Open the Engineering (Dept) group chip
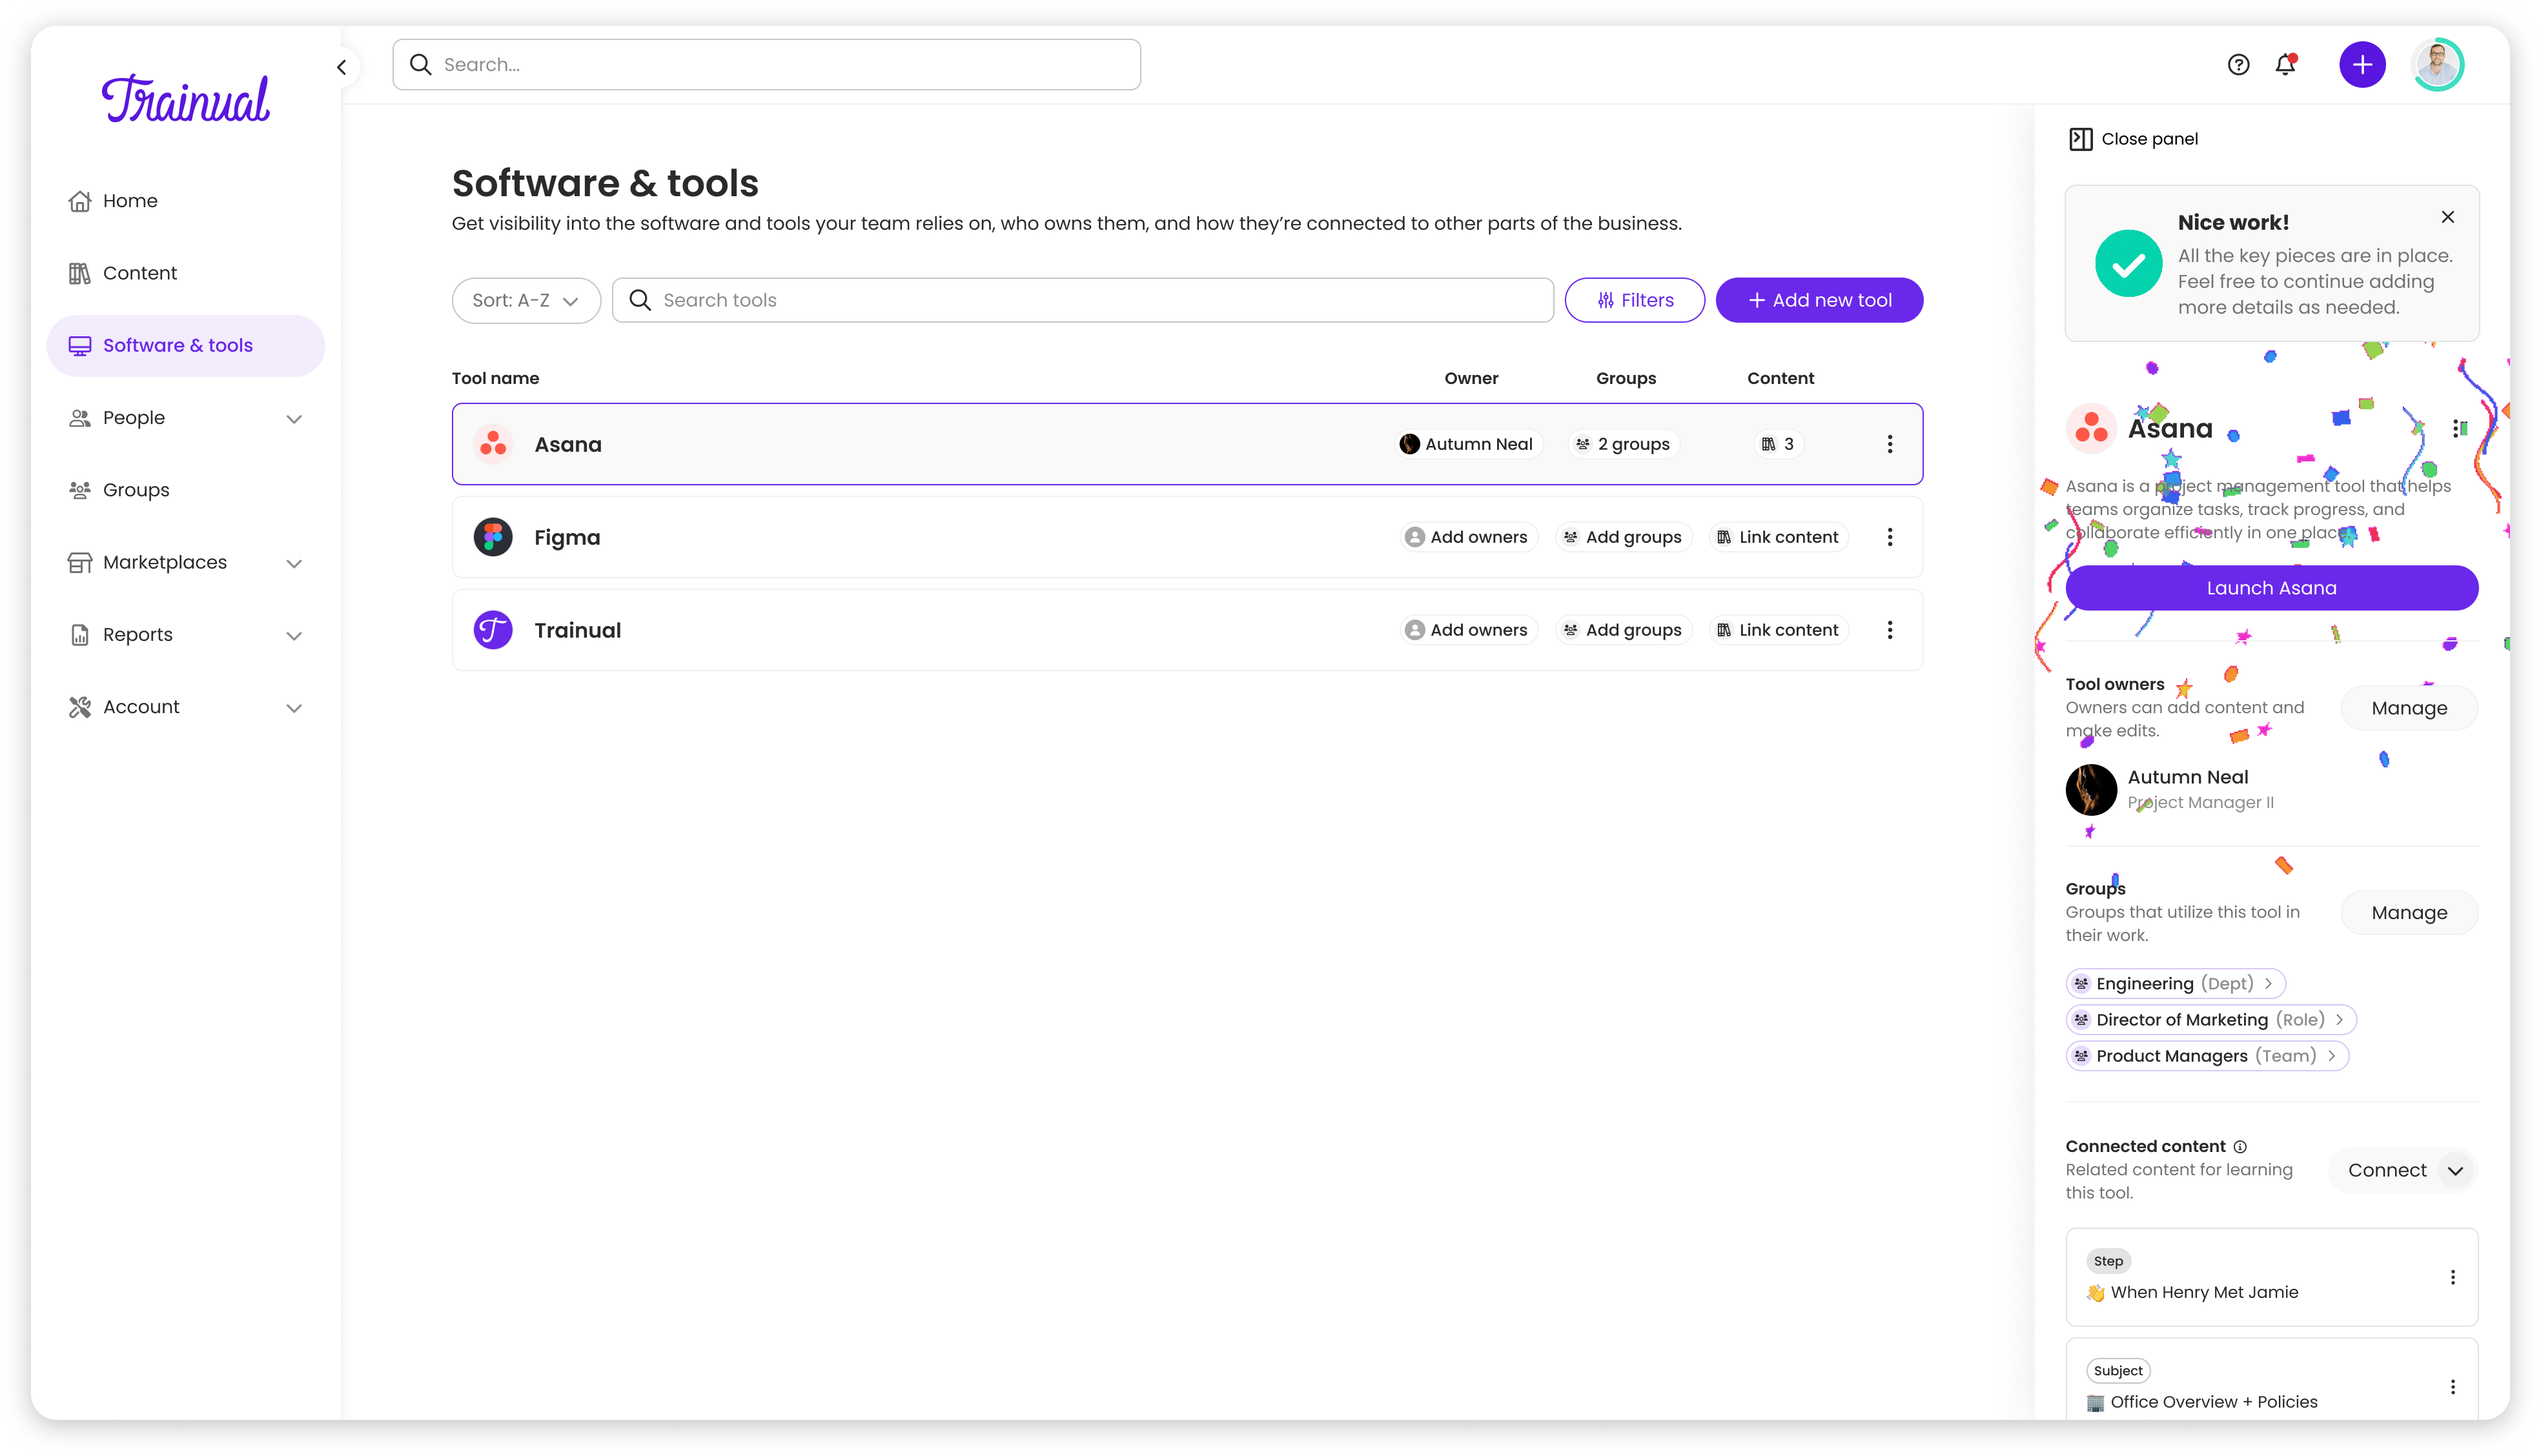The height and width of the screenshot is (1456, 2541). point(2175,983)
